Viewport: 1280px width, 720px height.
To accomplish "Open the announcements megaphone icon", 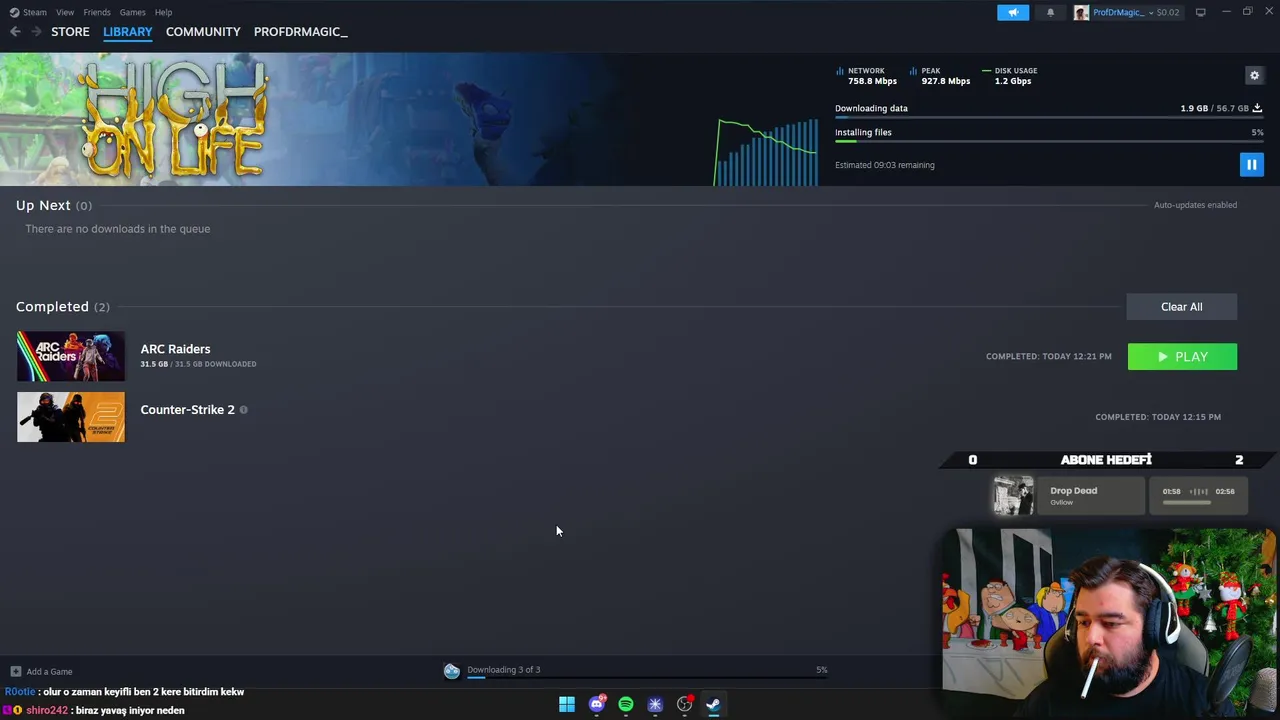I will pyautogui.click(x=1012, y=12).
